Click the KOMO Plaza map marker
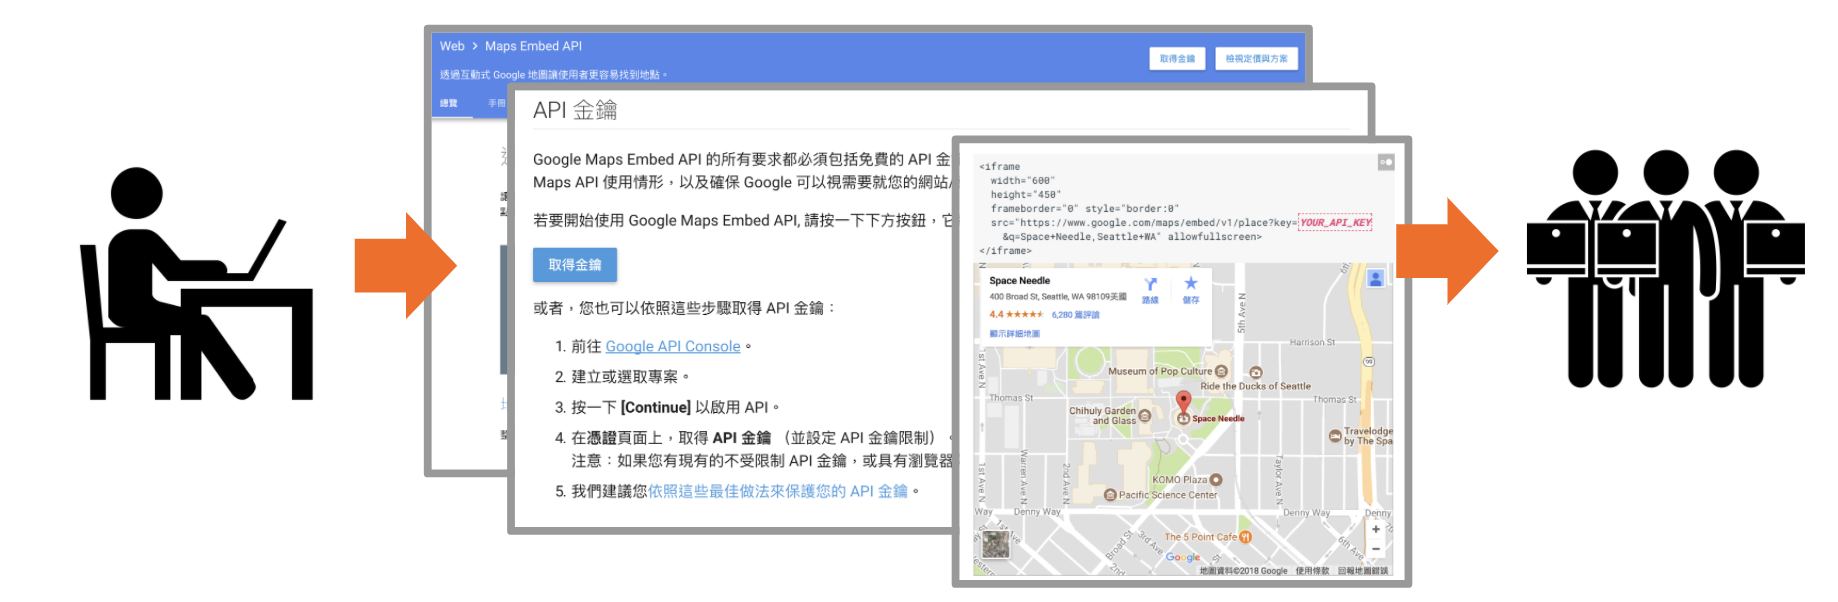The width and height of the screenshot is (1838, 602). [1216, 480]
